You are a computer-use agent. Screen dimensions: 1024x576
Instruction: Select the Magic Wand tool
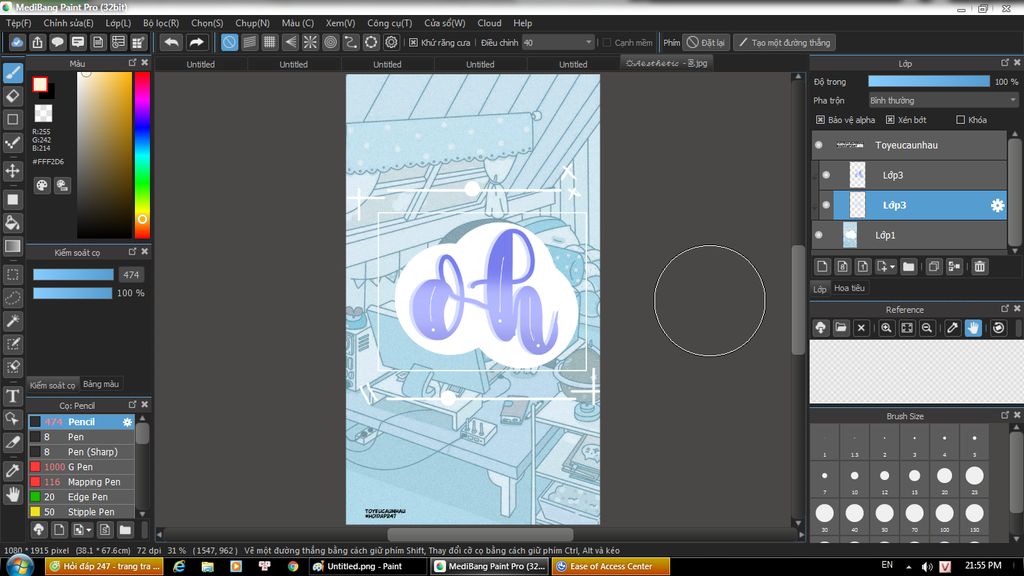13,321
